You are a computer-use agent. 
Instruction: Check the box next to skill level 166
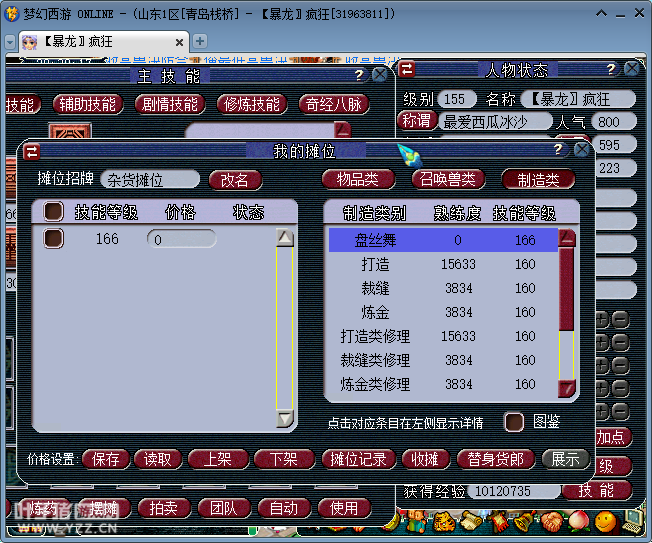pos(54,239)
